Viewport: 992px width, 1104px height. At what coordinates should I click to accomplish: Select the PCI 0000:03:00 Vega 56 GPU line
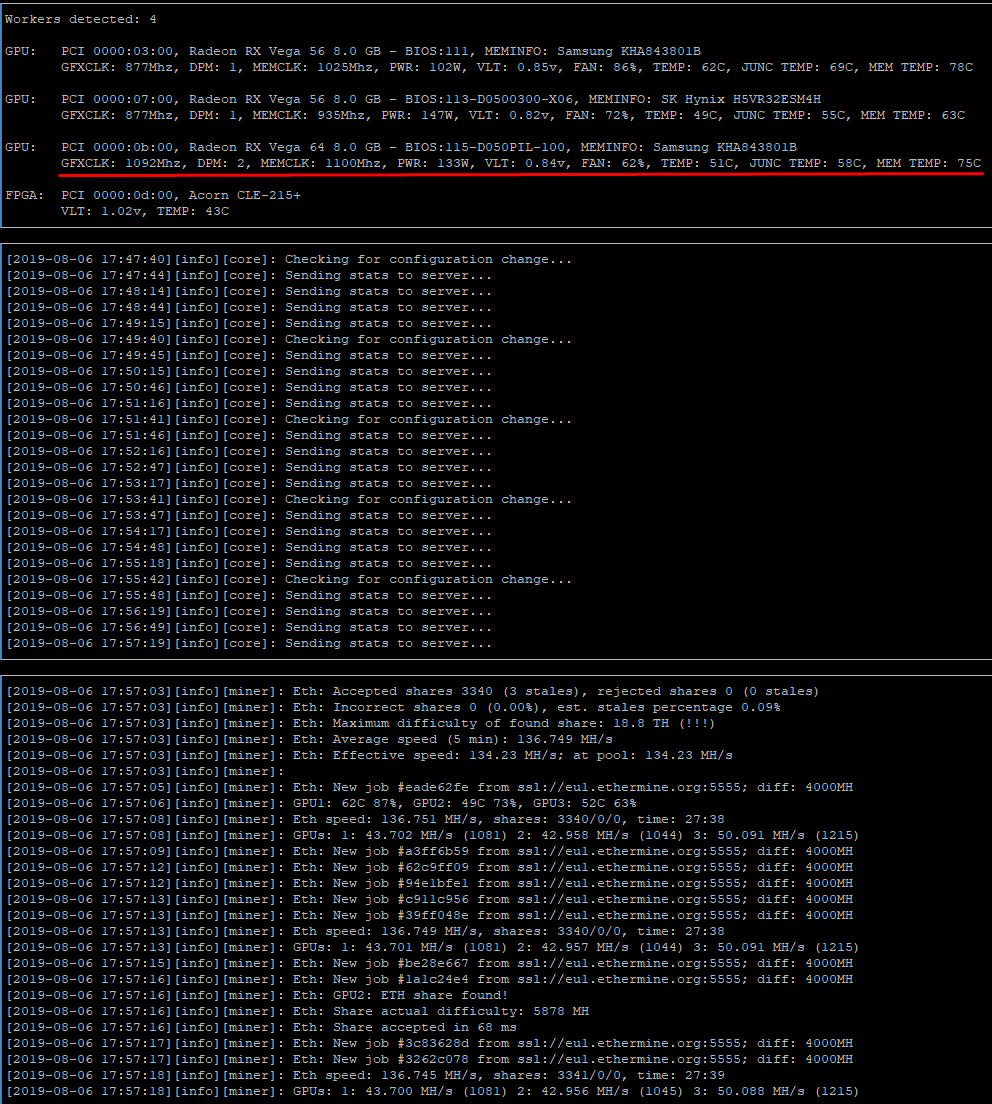[x=380, y=51]
